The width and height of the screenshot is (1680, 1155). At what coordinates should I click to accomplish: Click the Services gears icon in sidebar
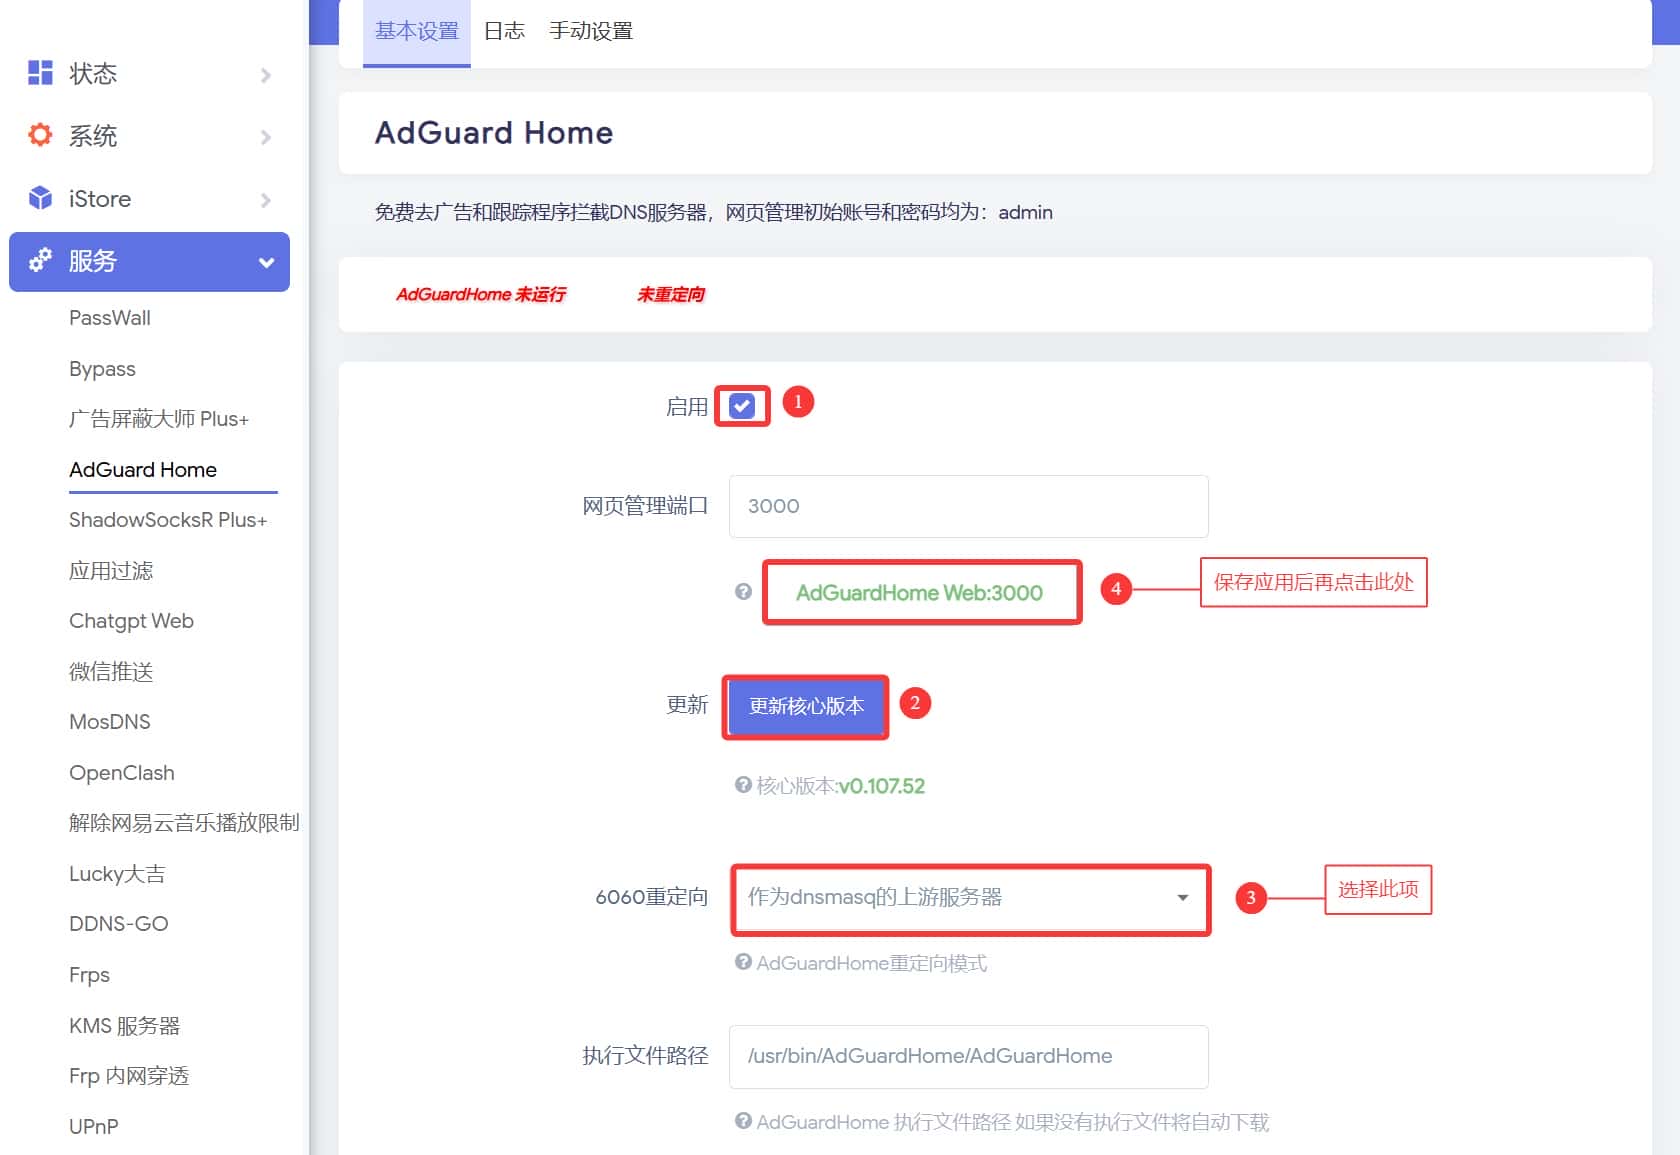click(40, 261)
